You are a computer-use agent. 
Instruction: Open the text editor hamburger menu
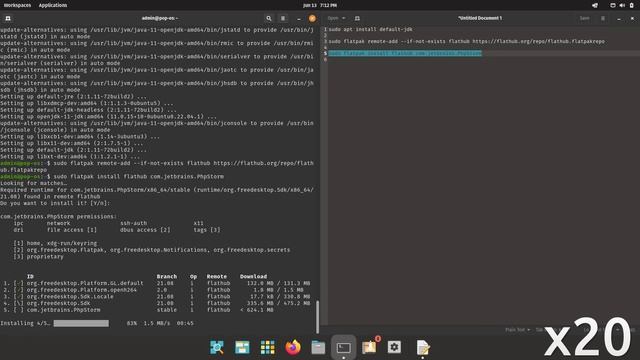pos(603,18)
